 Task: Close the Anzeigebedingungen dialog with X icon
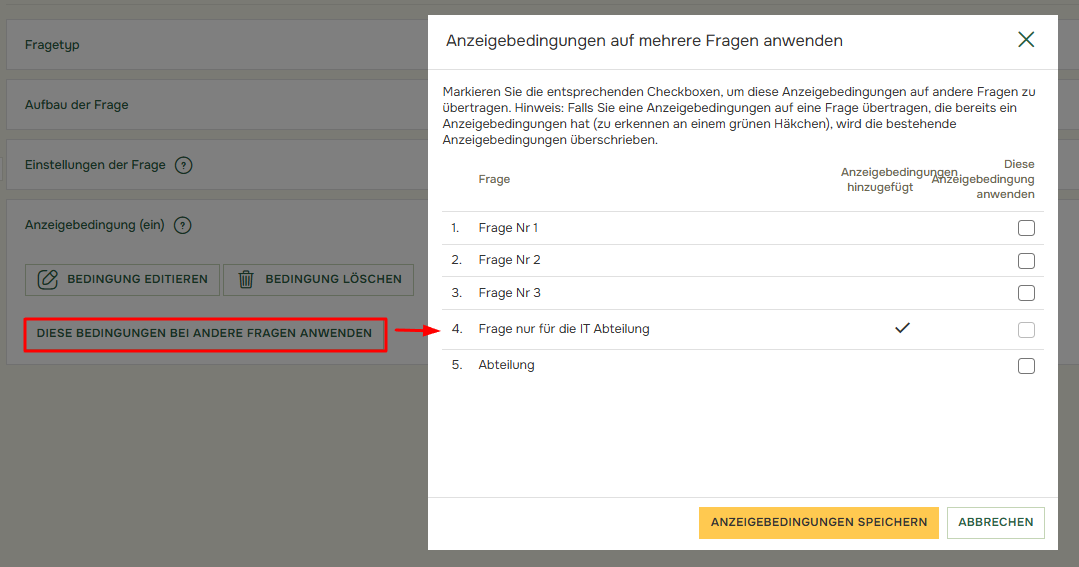[1025, 40]
